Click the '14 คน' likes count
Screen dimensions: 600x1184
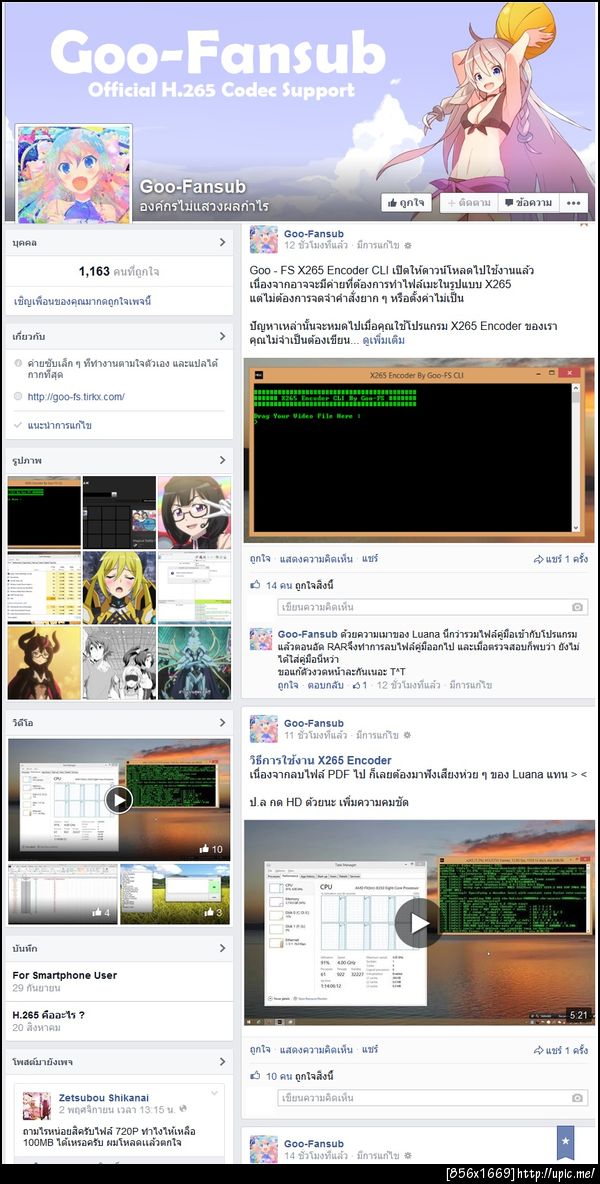click(x=281, y=585)
